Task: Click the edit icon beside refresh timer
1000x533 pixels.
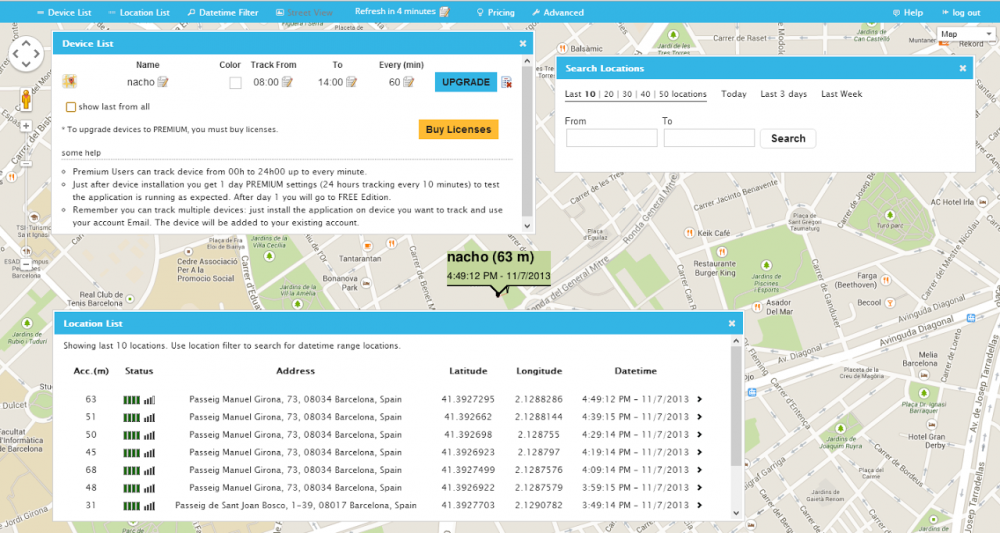Action: point(445,11)
